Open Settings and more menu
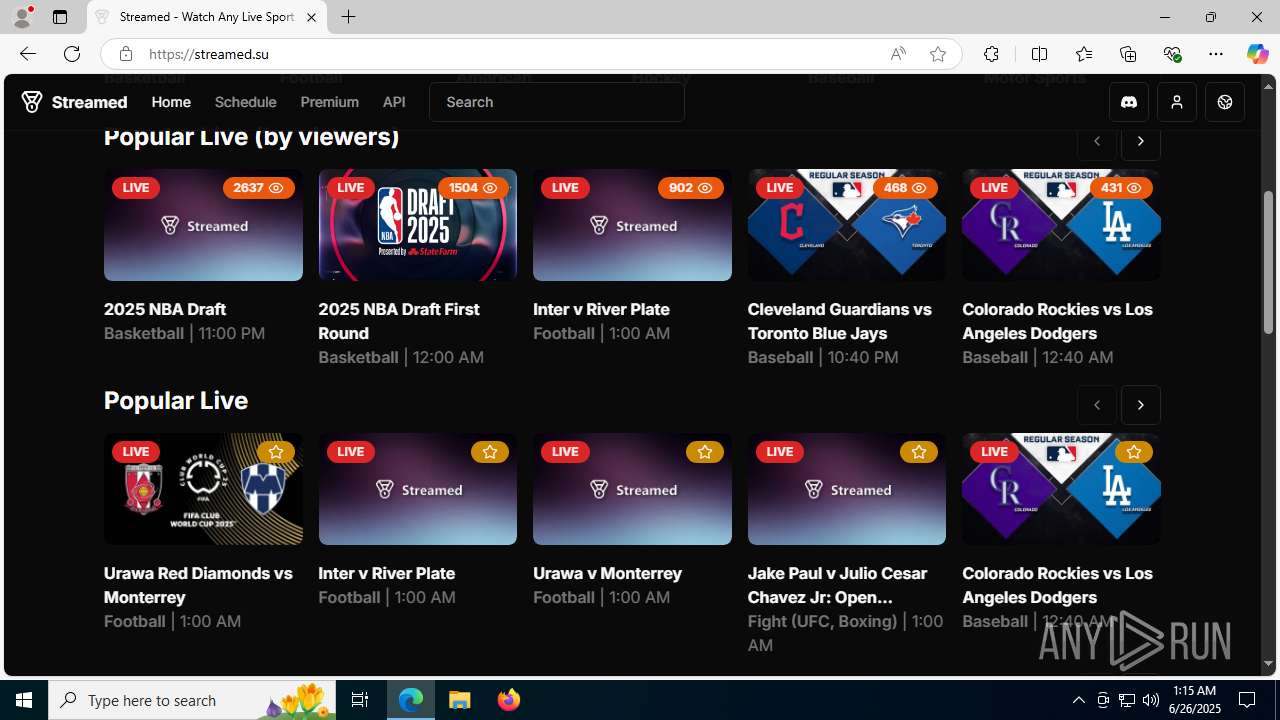This screenshot has width=1280, height=720. click(x=1216, y=54)
